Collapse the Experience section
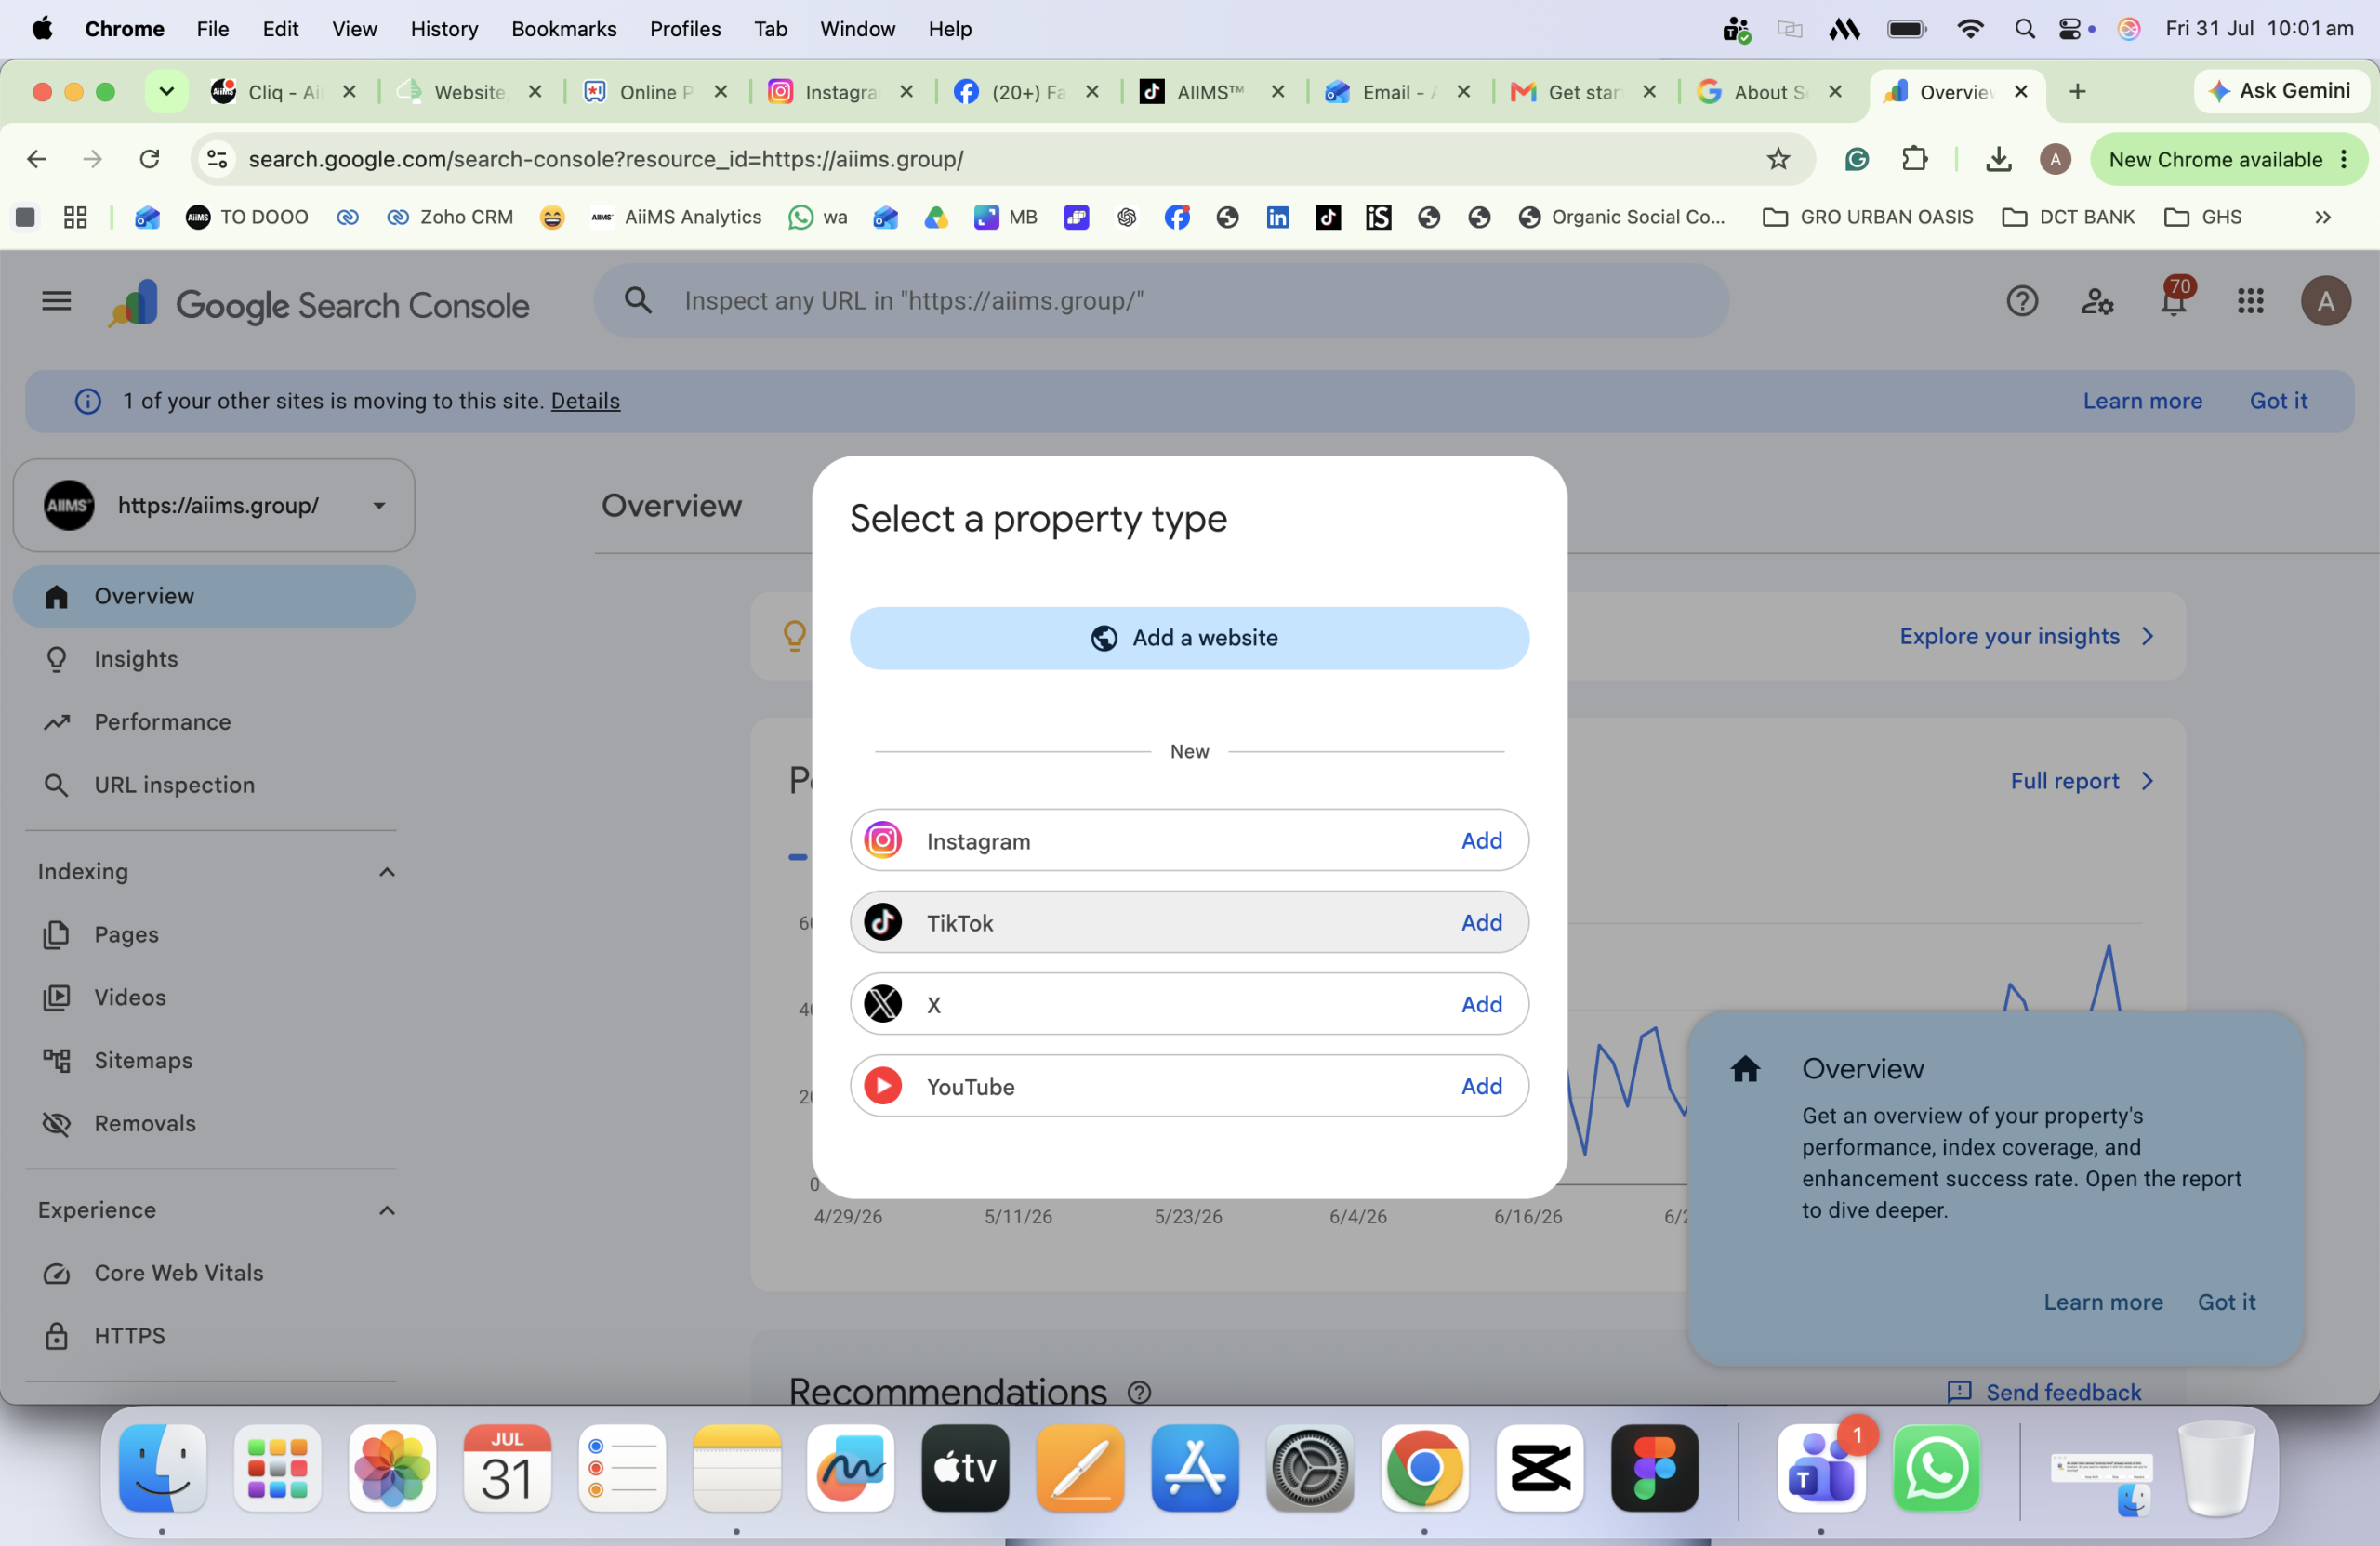 click(x=387, y=1211)
